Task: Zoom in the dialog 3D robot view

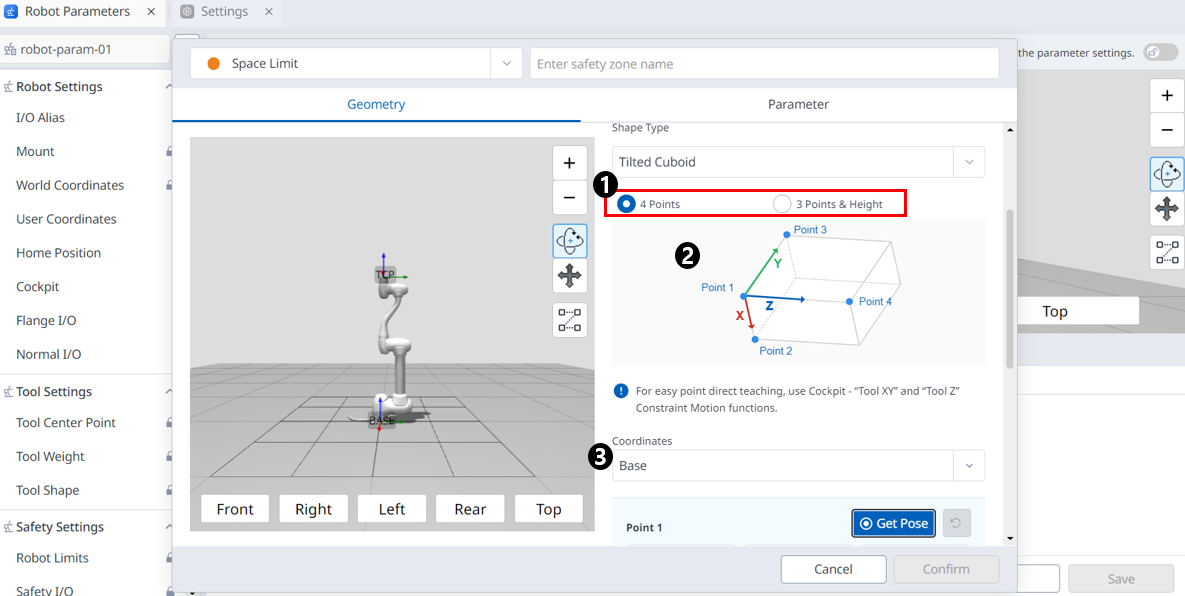Action: coord(569,163)
